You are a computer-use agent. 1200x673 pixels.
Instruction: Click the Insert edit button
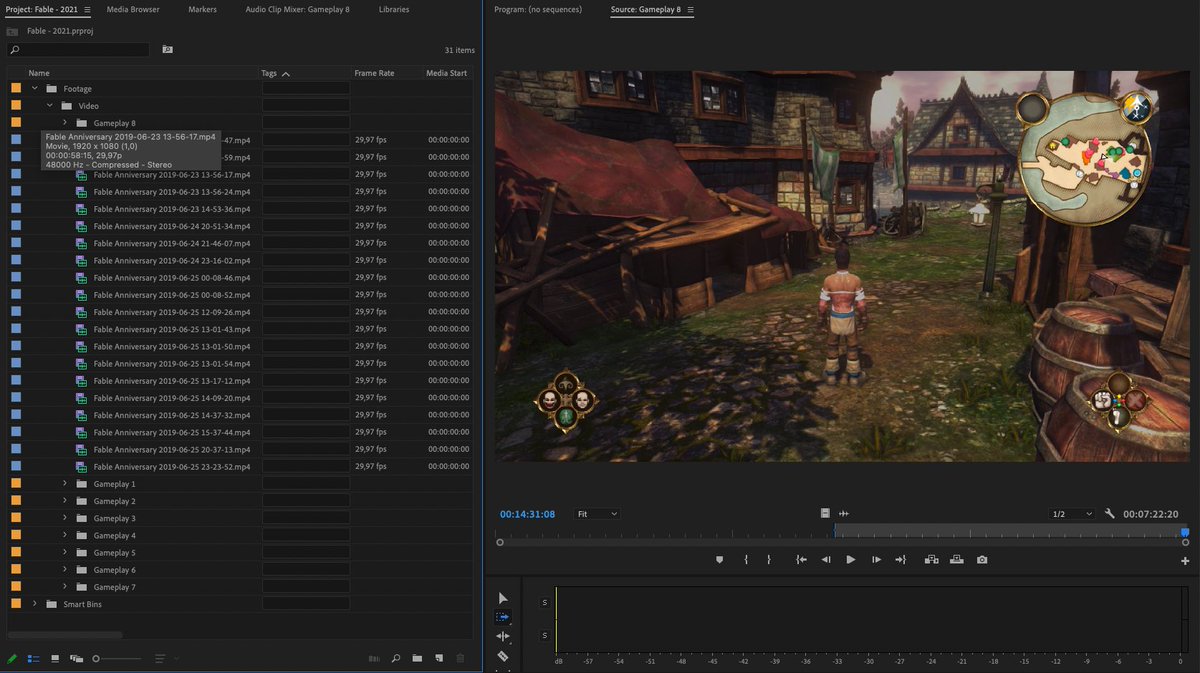click(x=931, y=560)
